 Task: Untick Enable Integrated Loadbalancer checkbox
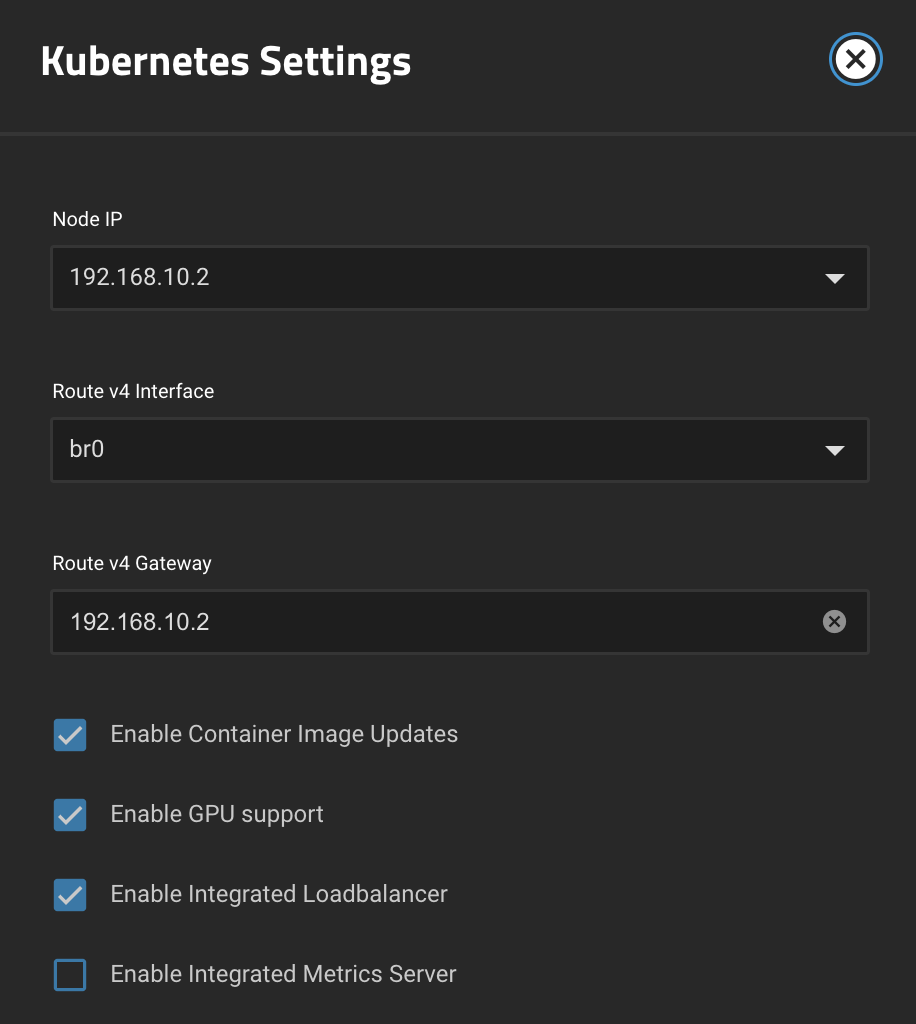[x=70, y=895]
